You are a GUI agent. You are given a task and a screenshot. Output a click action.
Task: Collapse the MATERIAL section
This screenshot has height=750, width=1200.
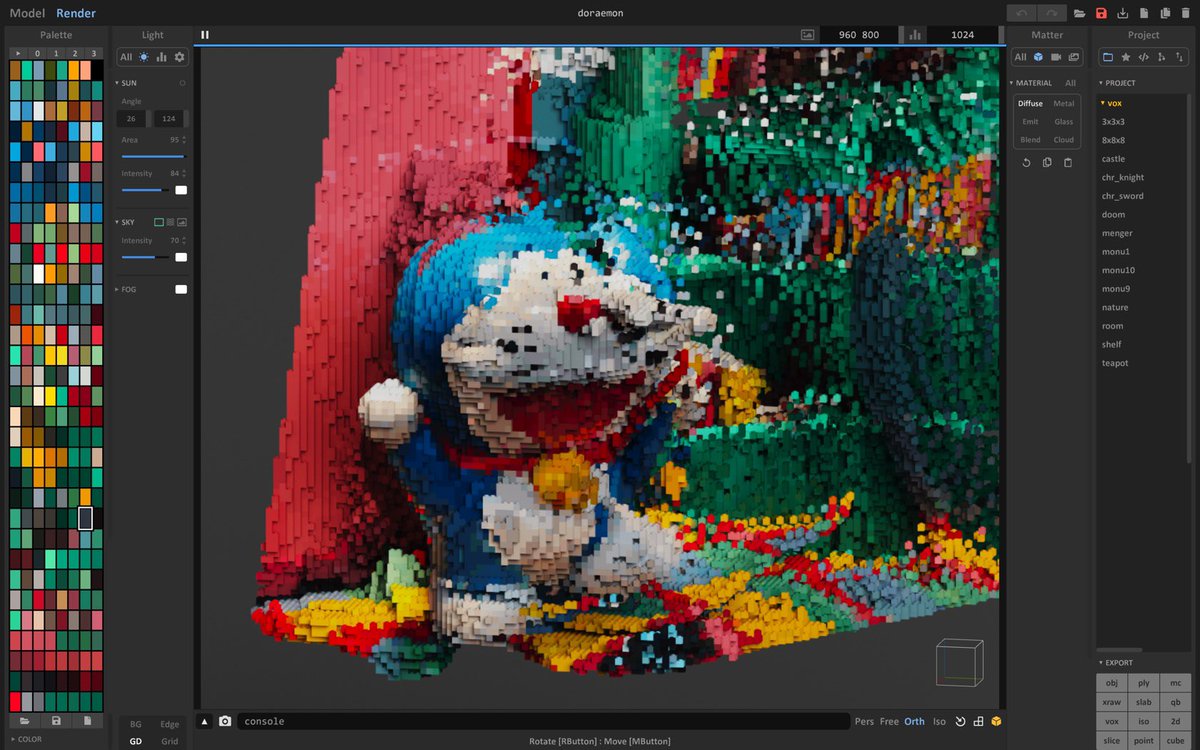click(1030, 83)
